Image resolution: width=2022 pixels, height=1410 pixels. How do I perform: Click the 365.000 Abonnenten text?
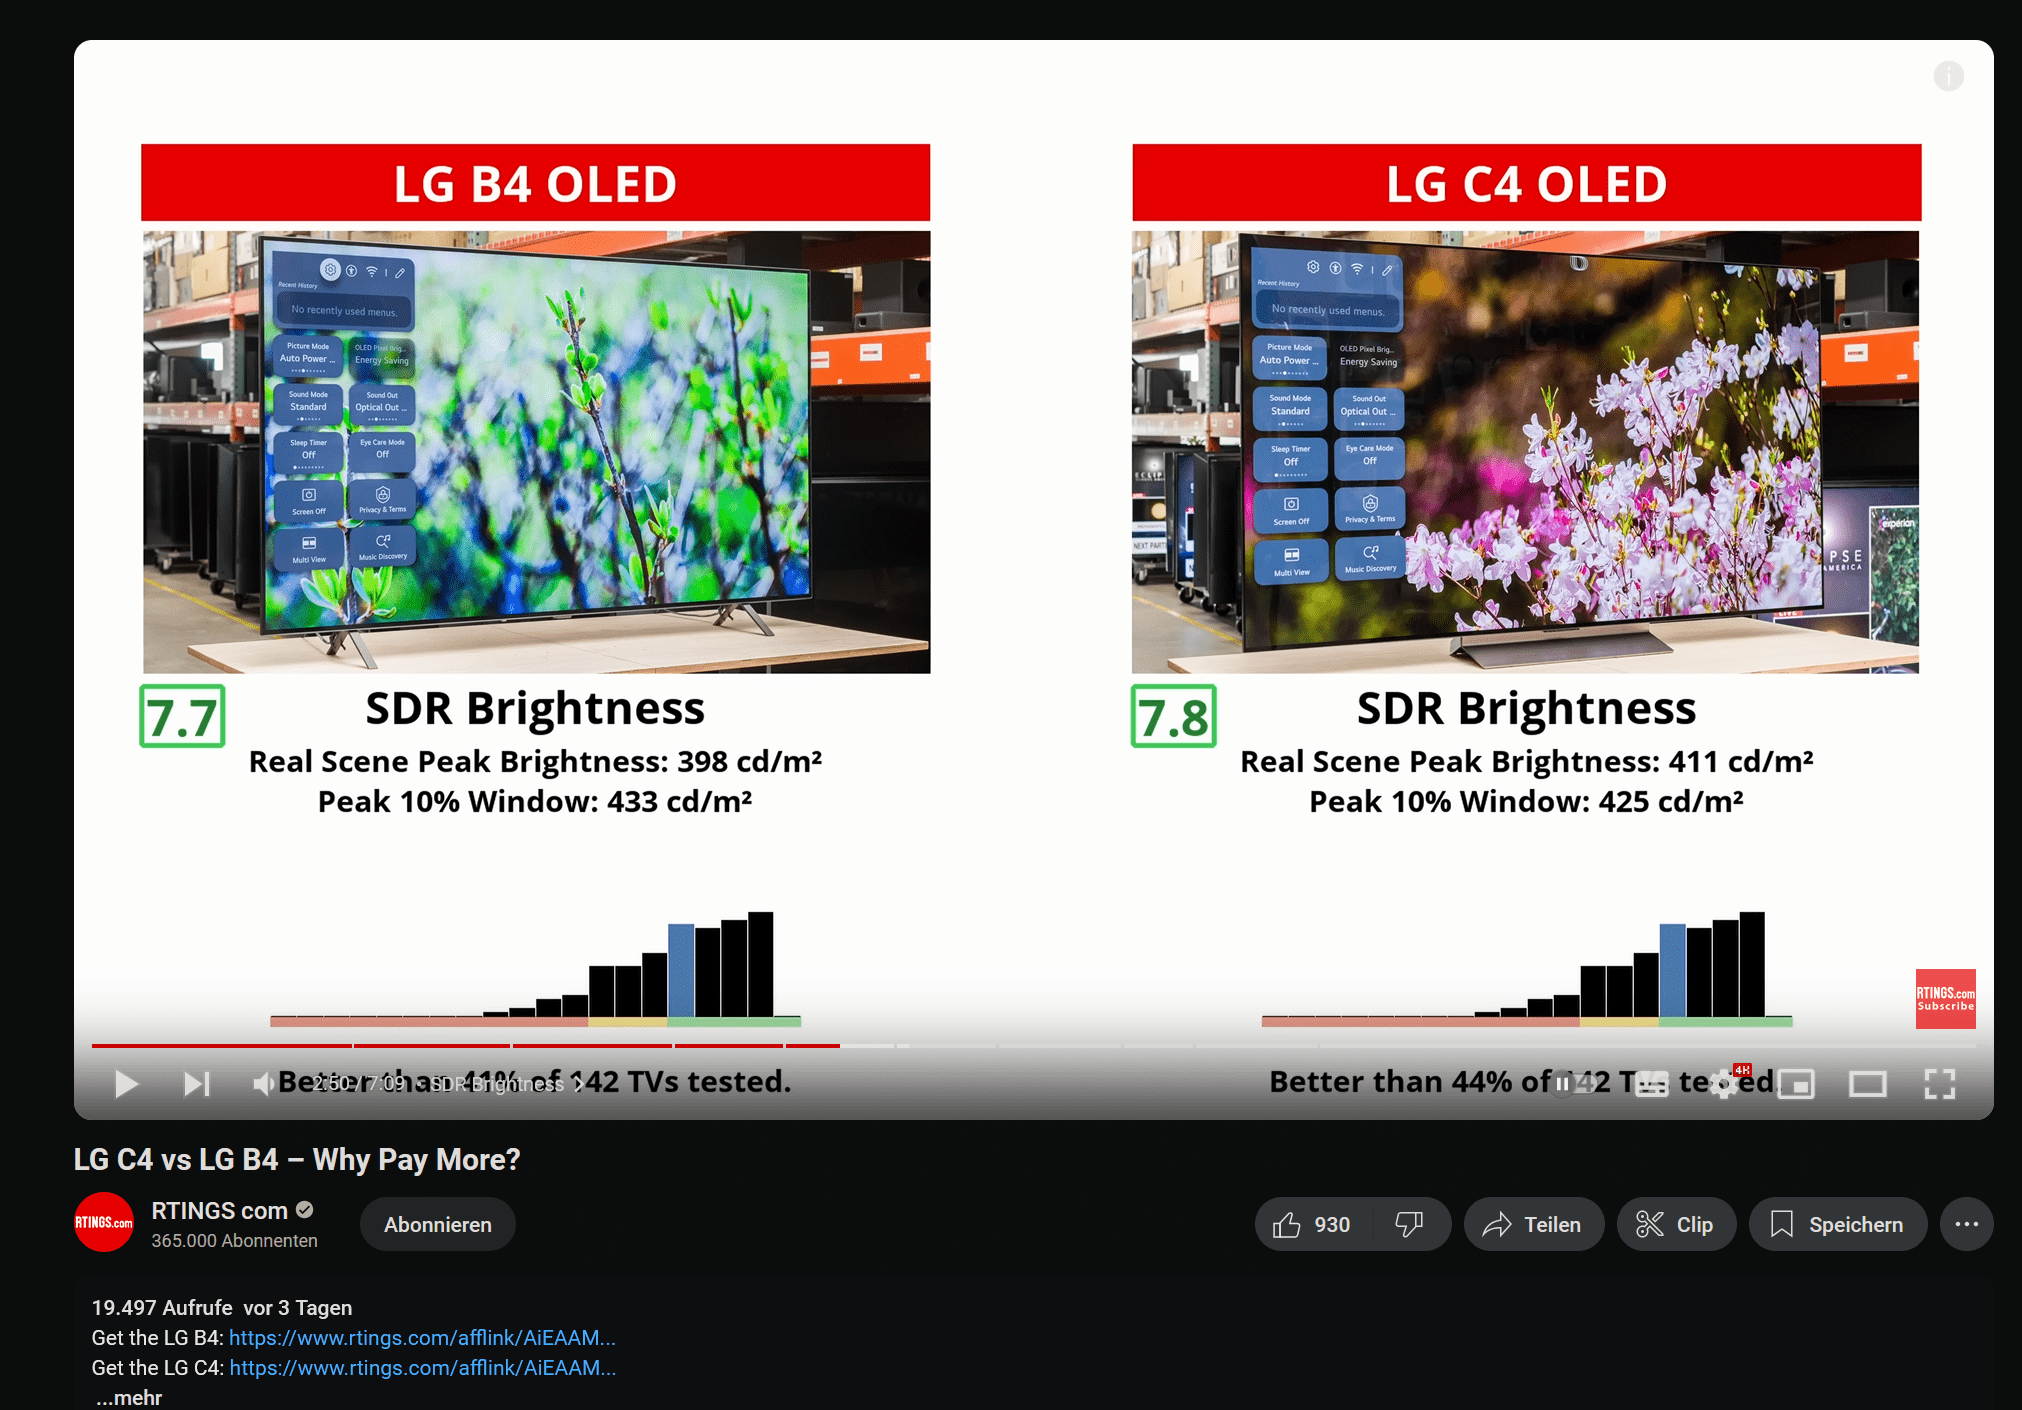234,1241
